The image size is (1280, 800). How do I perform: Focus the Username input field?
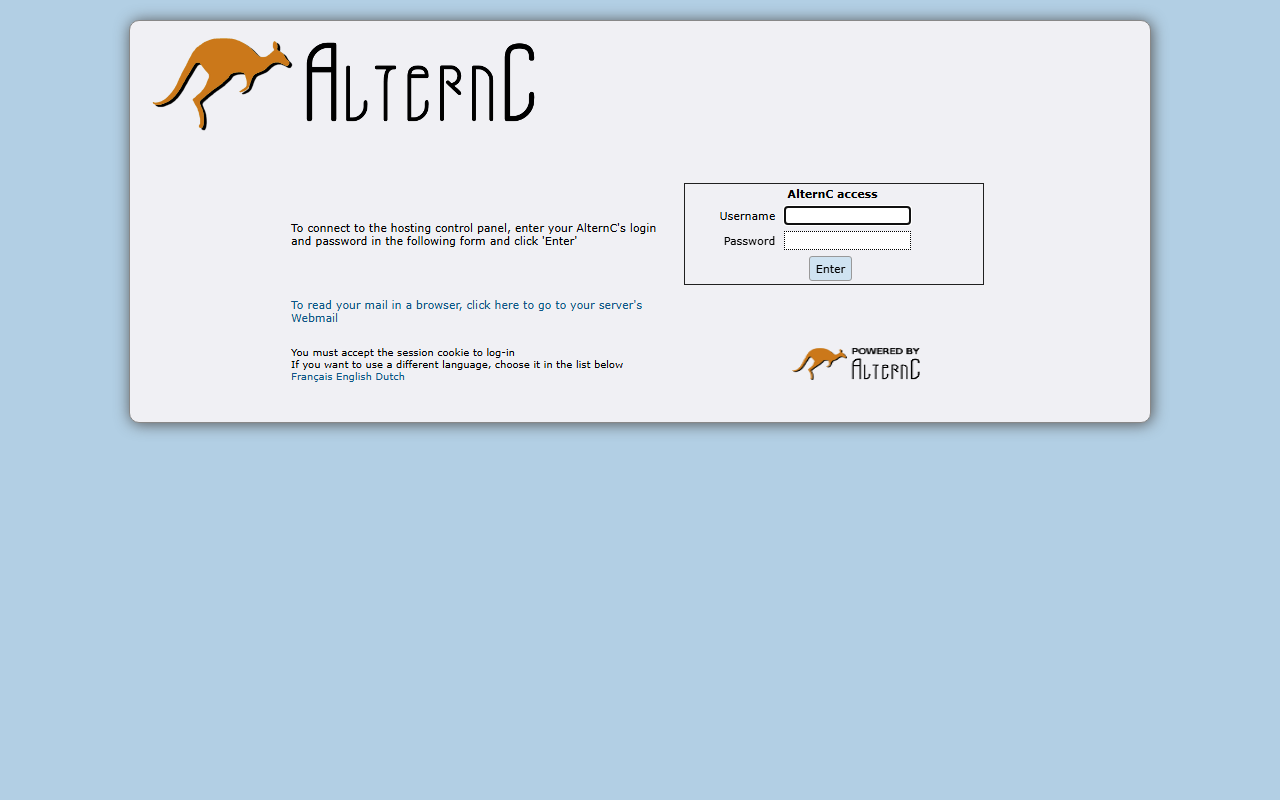pos(847,216)
